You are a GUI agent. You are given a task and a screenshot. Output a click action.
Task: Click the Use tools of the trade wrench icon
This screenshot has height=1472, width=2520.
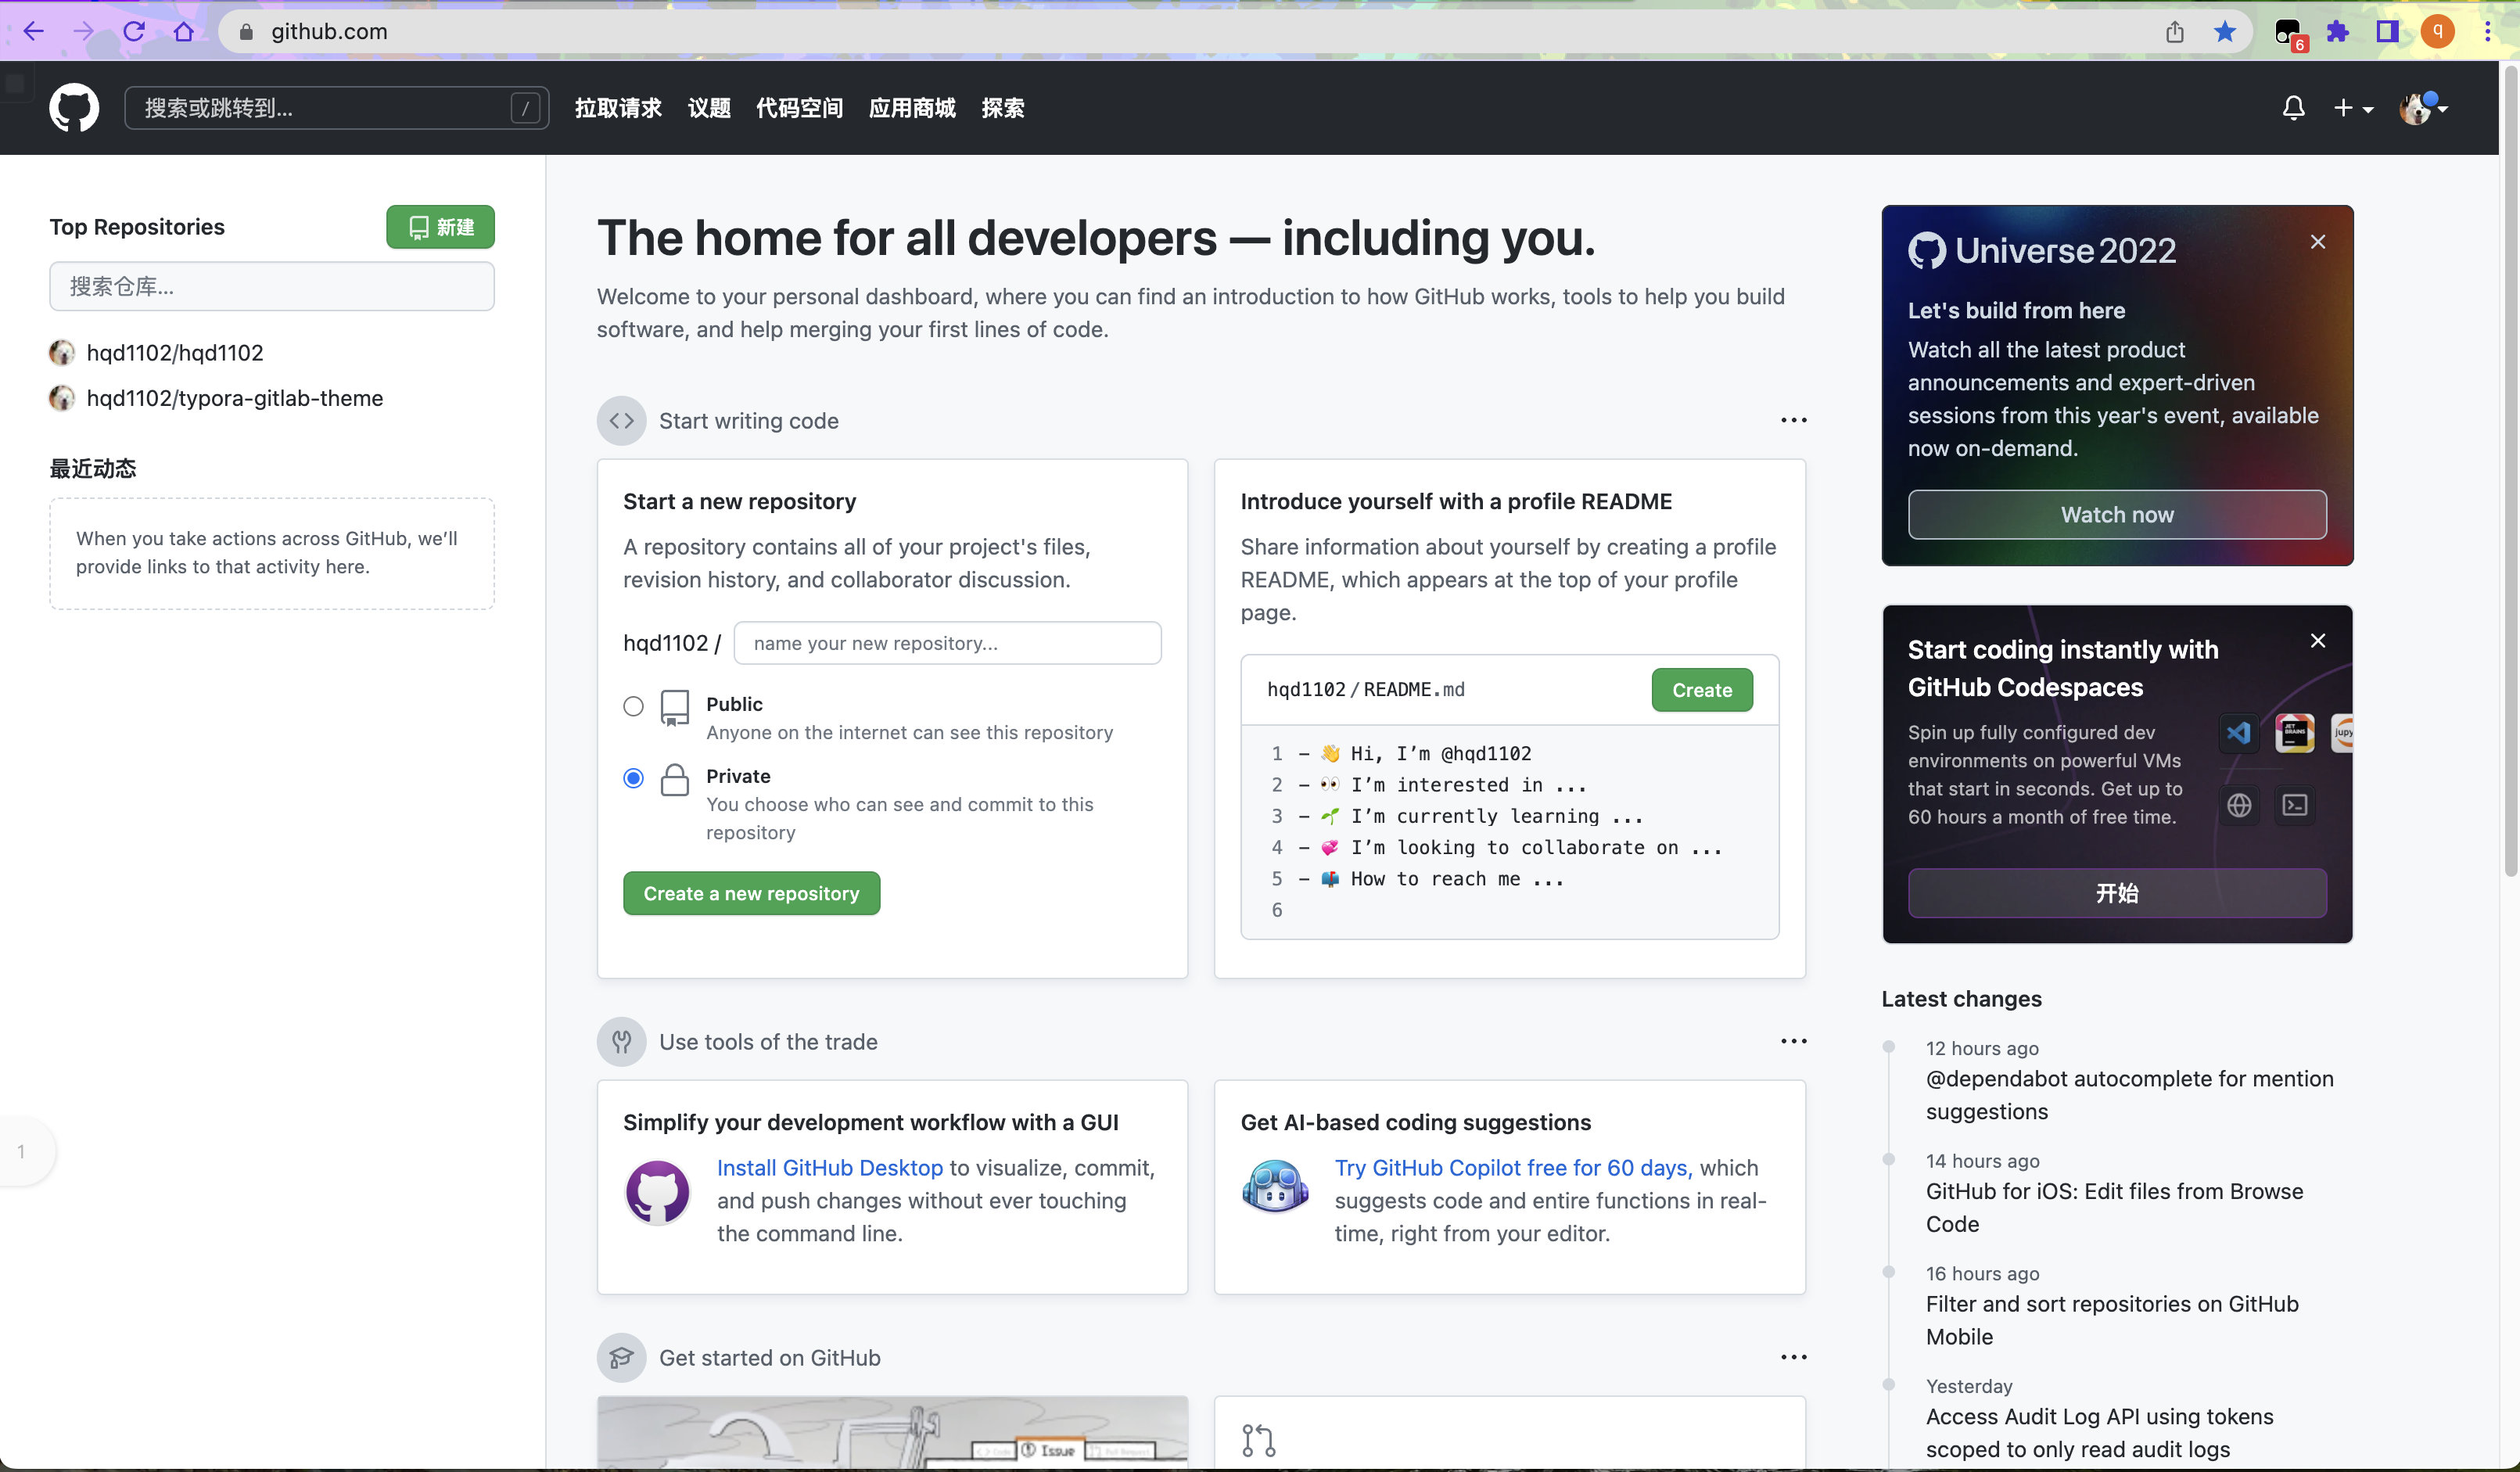[x=620, y=1041]
